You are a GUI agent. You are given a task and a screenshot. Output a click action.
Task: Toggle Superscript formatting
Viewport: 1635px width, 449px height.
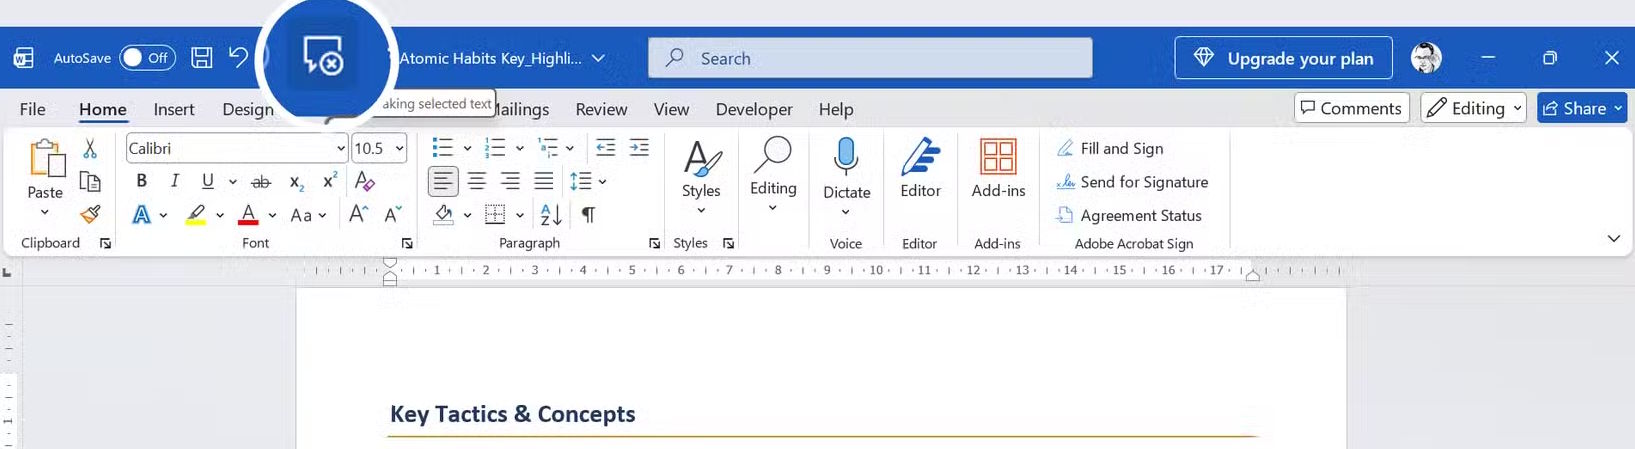pos(329,181)
